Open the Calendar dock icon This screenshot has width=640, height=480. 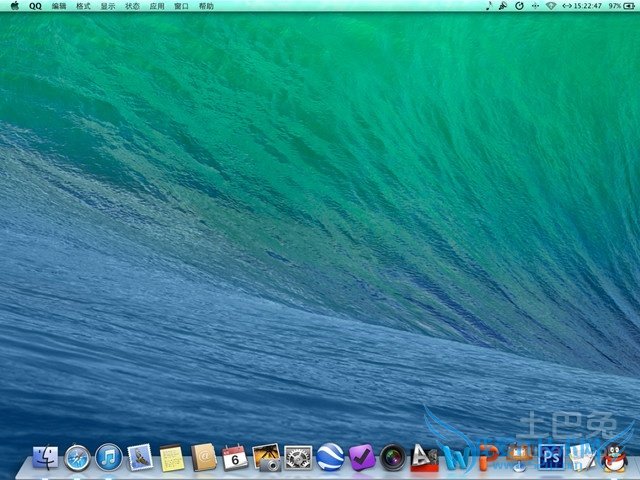(235, 458)
